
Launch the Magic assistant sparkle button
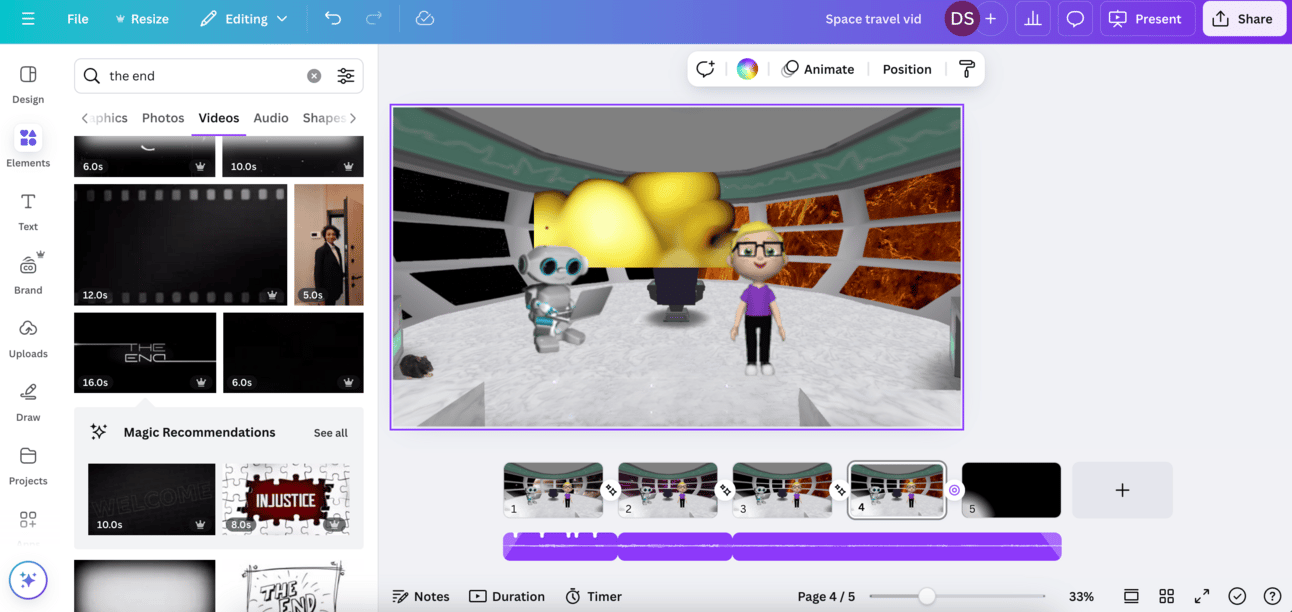(28, 580)
